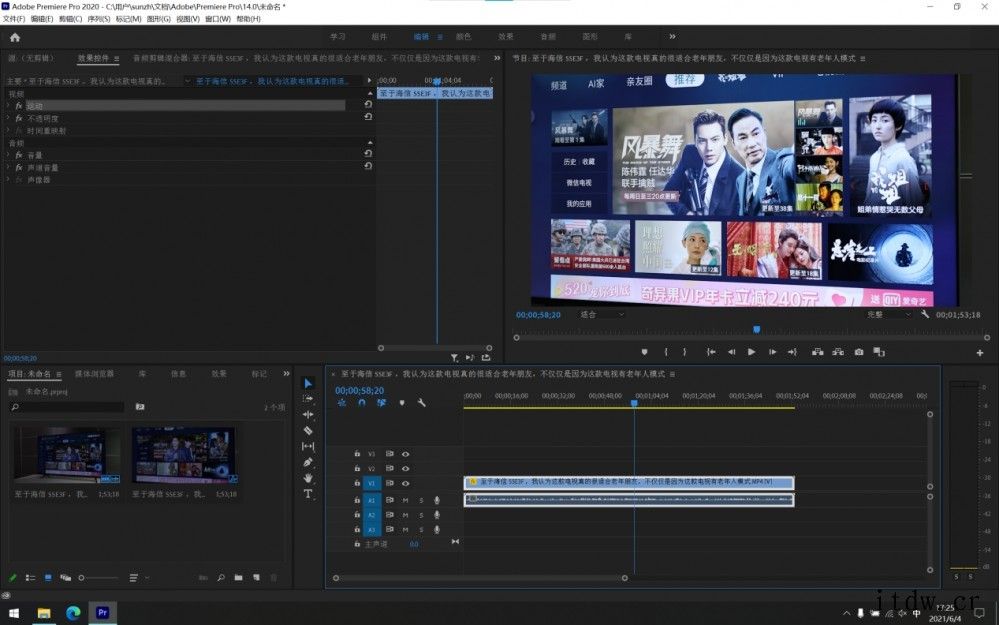Image resolution: width=999 pixels, height=625 pixels.
Task: Step back one frame
Action: [x=731, y=352]
